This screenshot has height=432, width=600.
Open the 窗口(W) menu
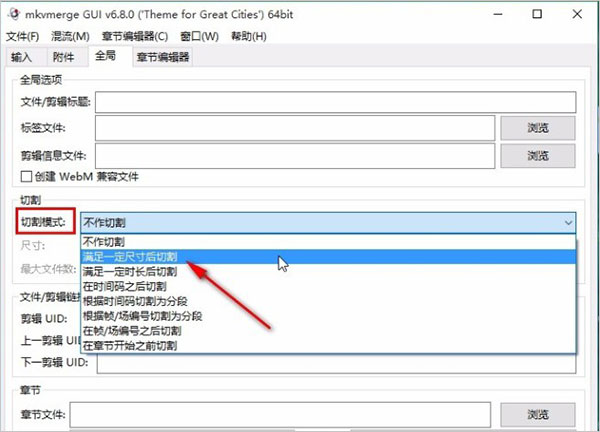click(x=199, y=36)
